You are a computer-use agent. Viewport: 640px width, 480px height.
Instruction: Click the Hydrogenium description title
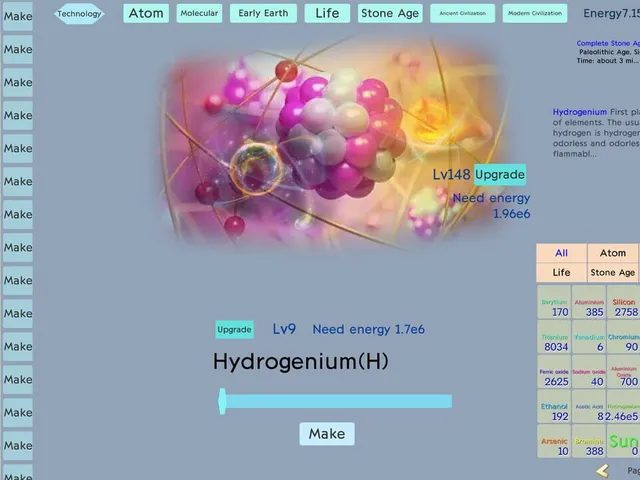580,112
